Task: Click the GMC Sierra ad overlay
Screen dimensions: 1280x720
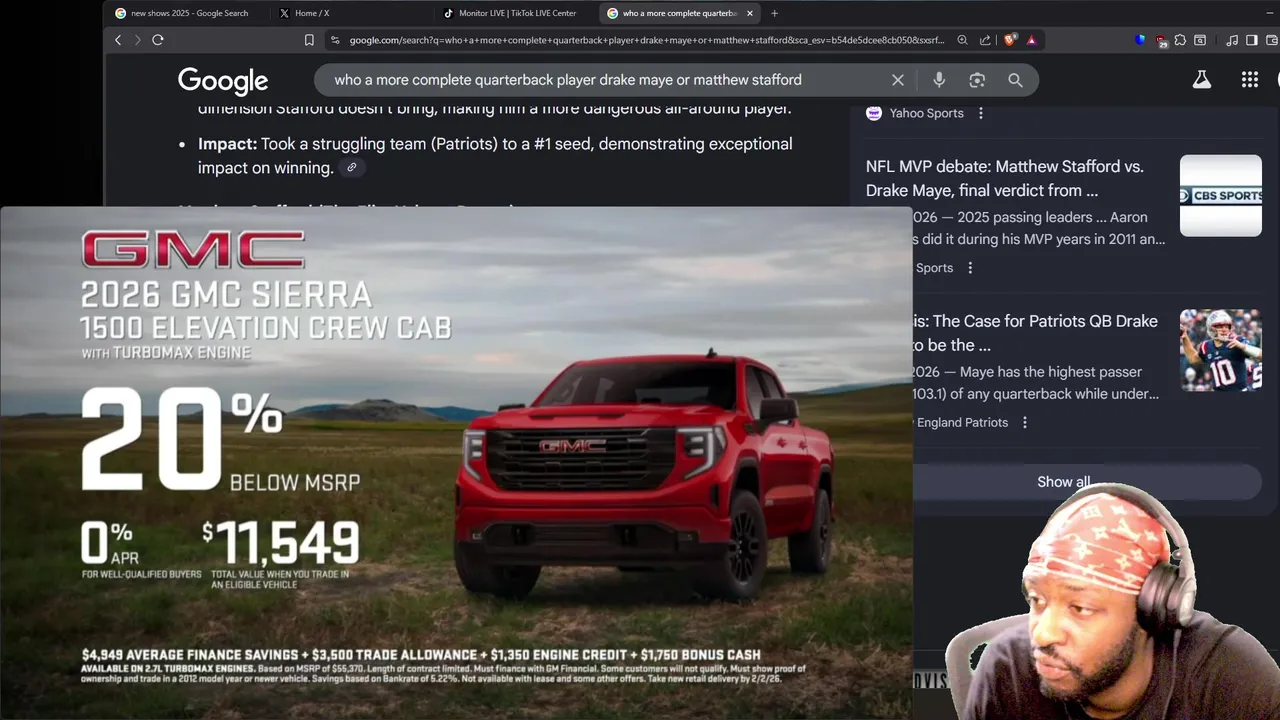Action: click(x=456, y=462)
